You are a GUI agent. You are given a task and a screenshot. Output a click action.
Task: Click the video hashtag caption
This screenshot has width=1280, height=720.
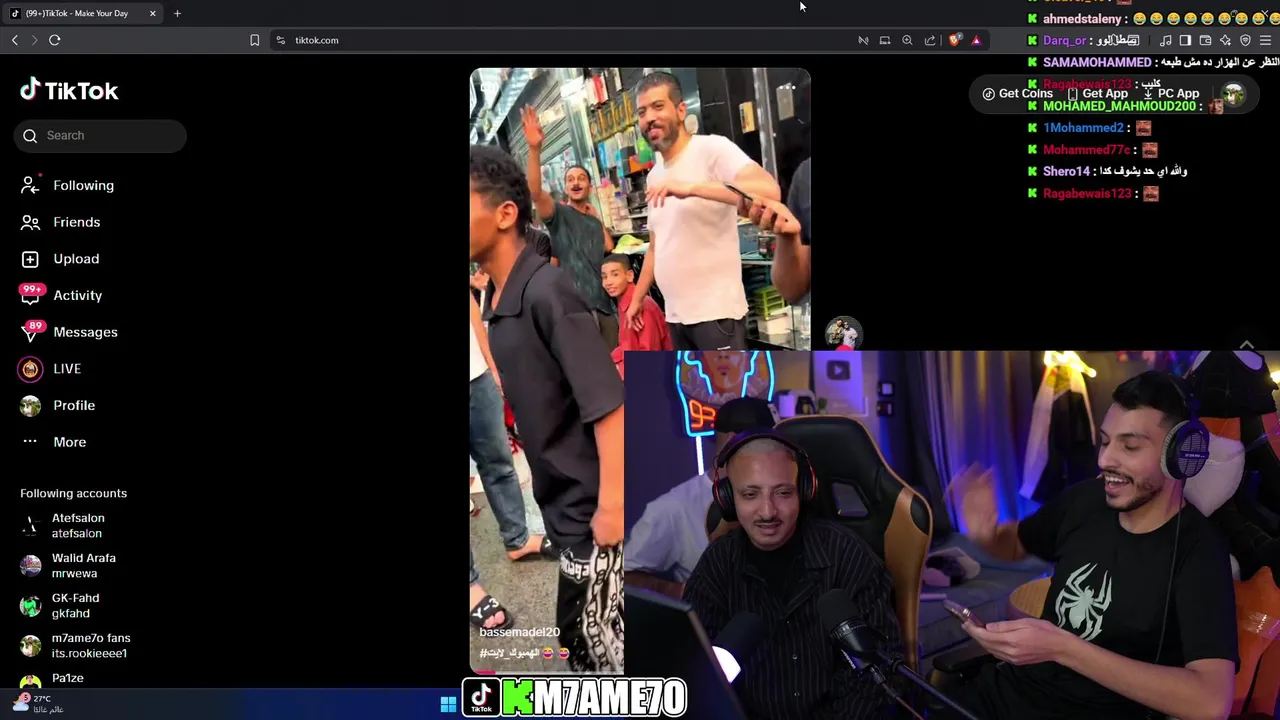coord(524,653)
